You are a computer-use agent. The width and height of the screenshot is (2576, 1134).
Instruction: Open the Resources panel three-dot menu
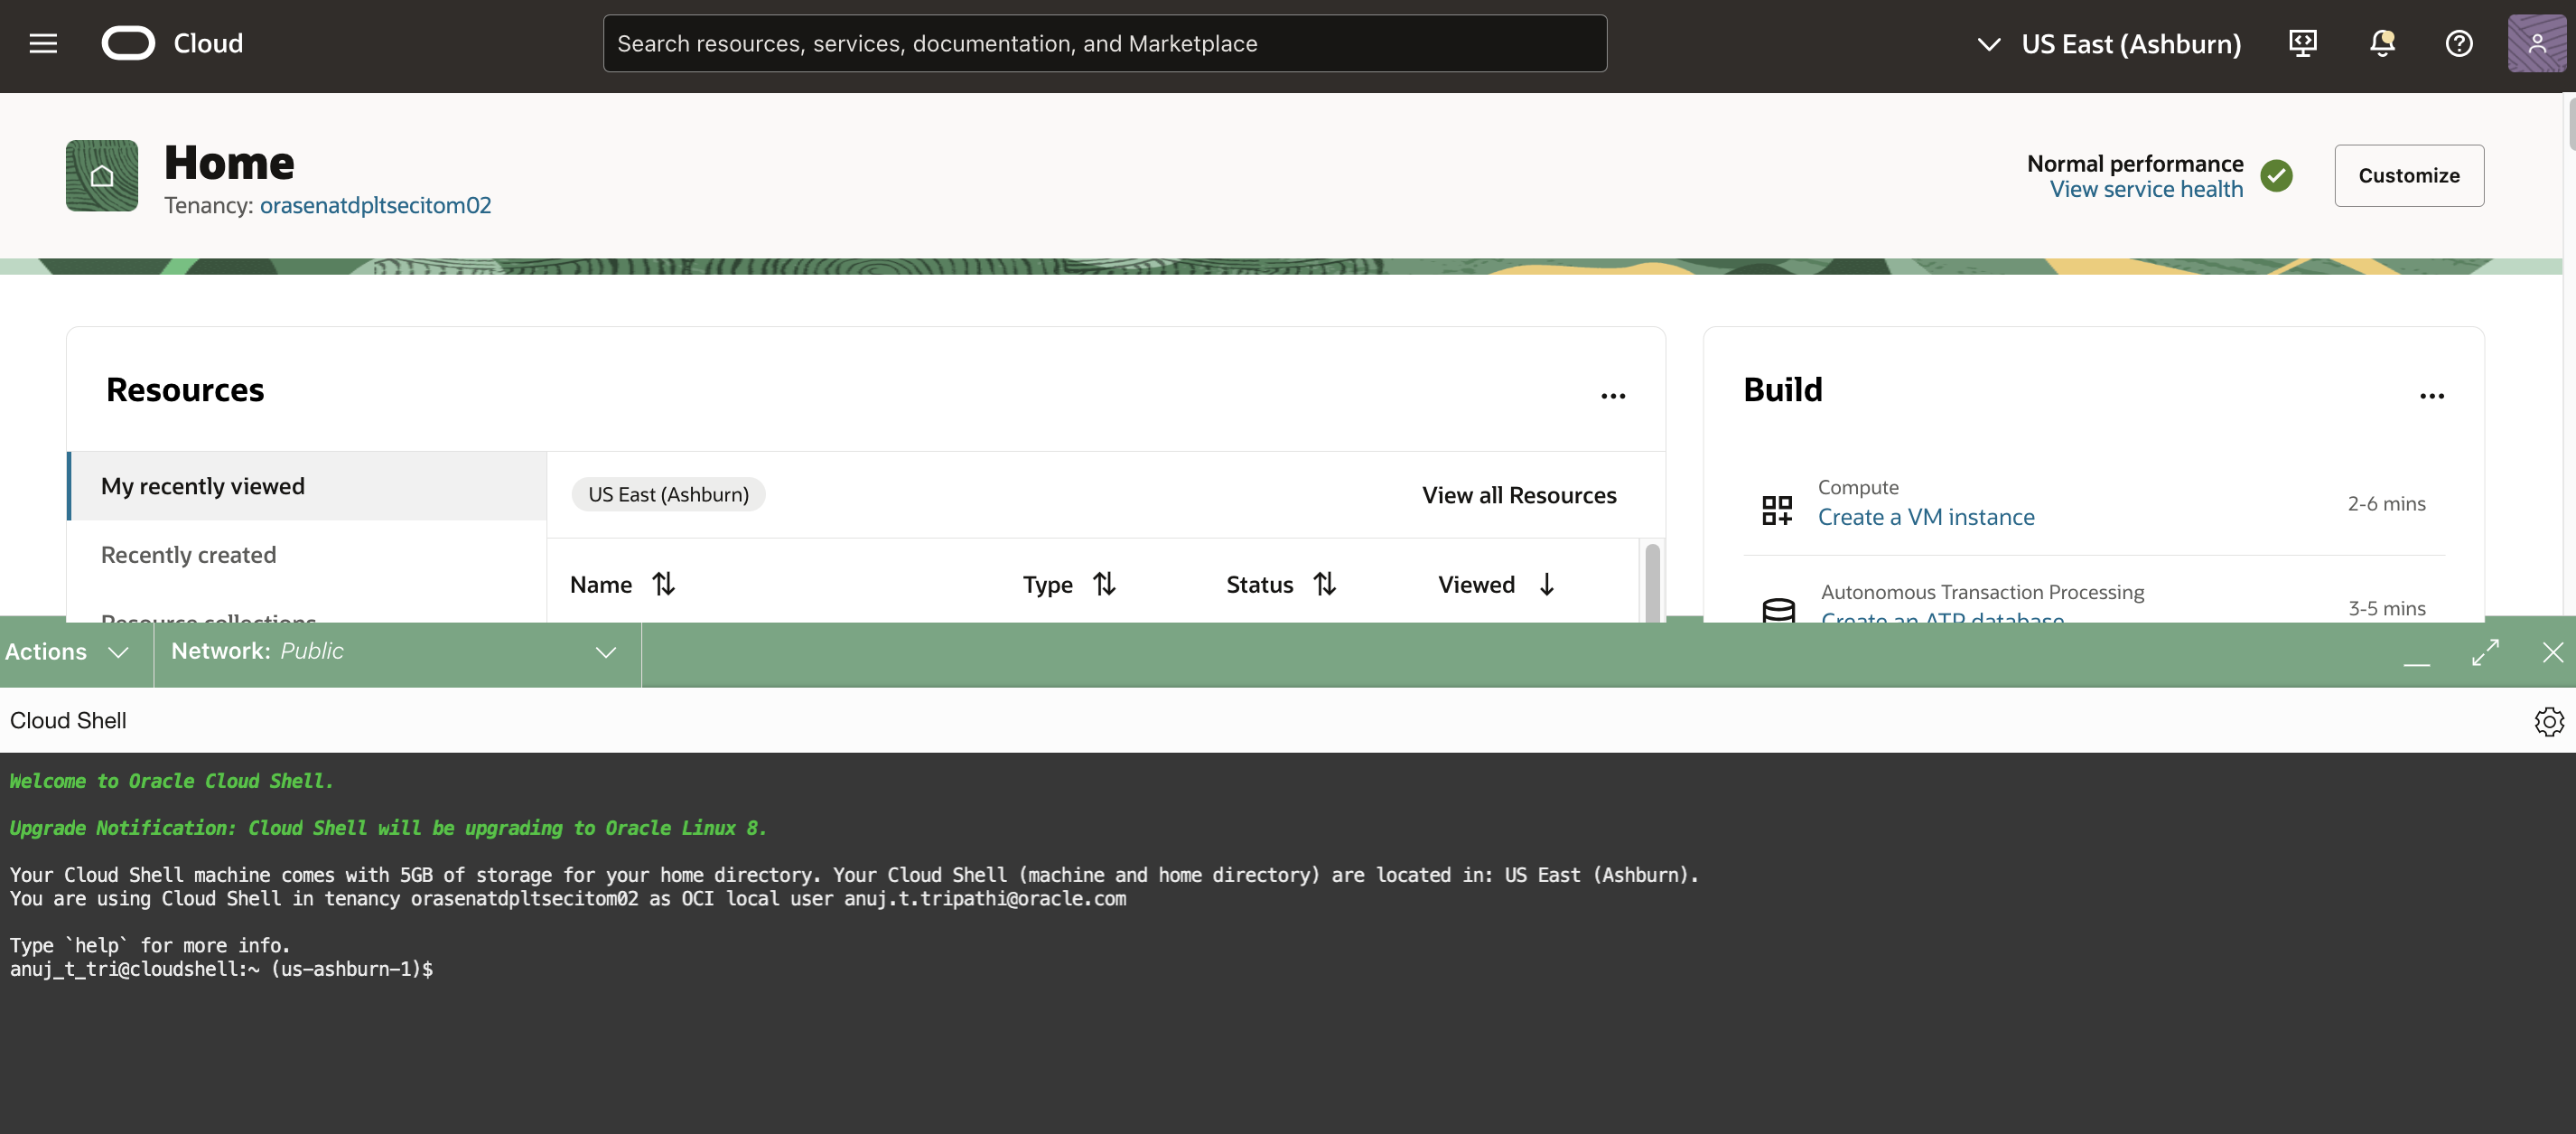1612,396
